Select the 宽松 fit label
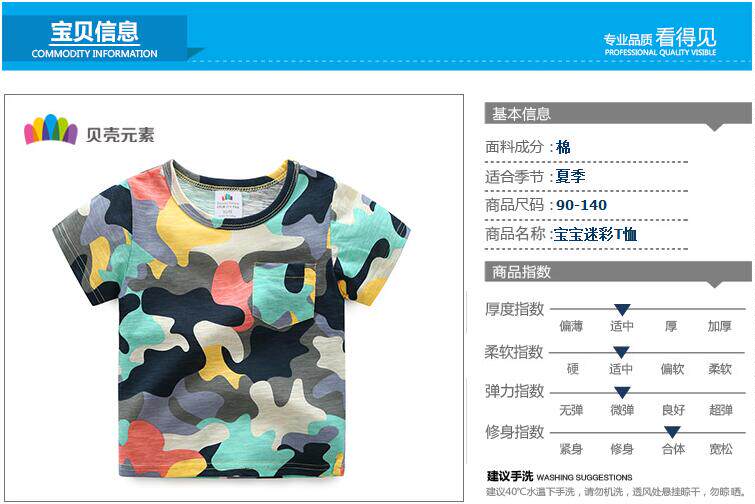This screenshot has width=755, height=504. point(721,449)
